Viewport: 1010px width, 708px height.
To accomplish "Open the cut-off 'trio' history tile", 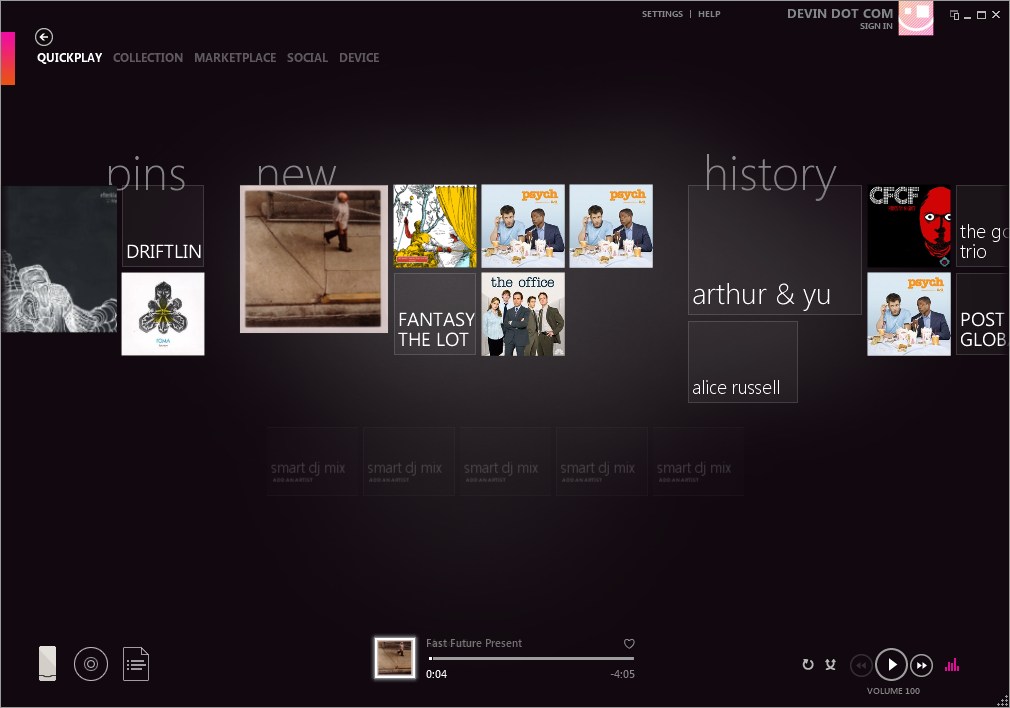I will [x=982, y=226].
